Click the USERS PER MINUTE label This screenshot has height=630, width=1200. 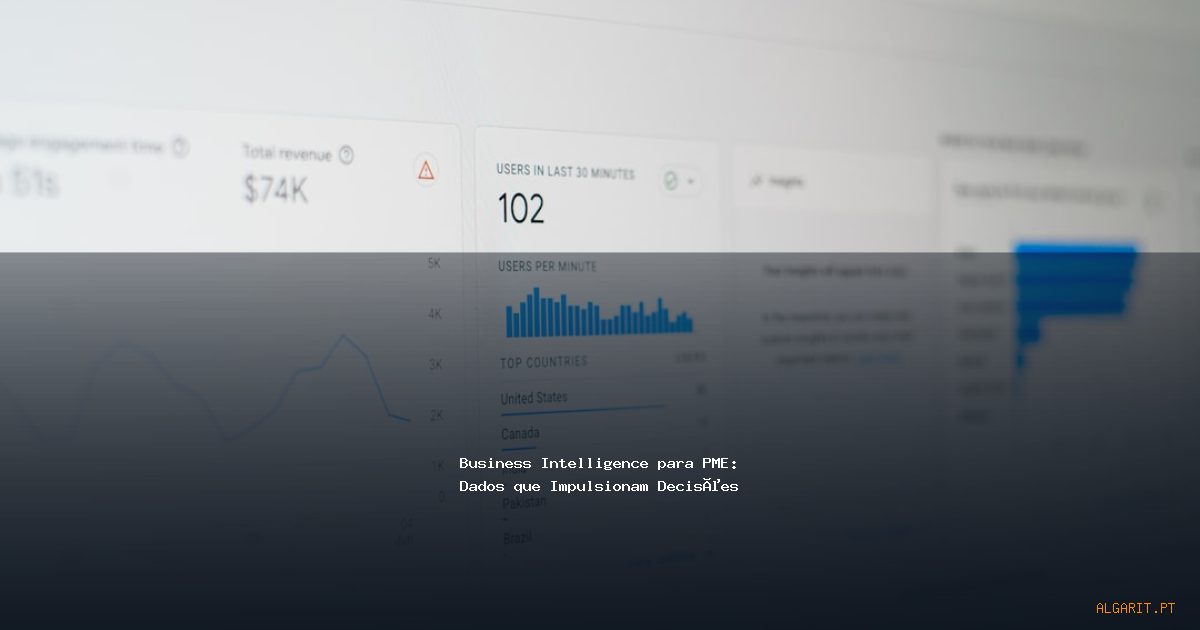tap(547, 267)
